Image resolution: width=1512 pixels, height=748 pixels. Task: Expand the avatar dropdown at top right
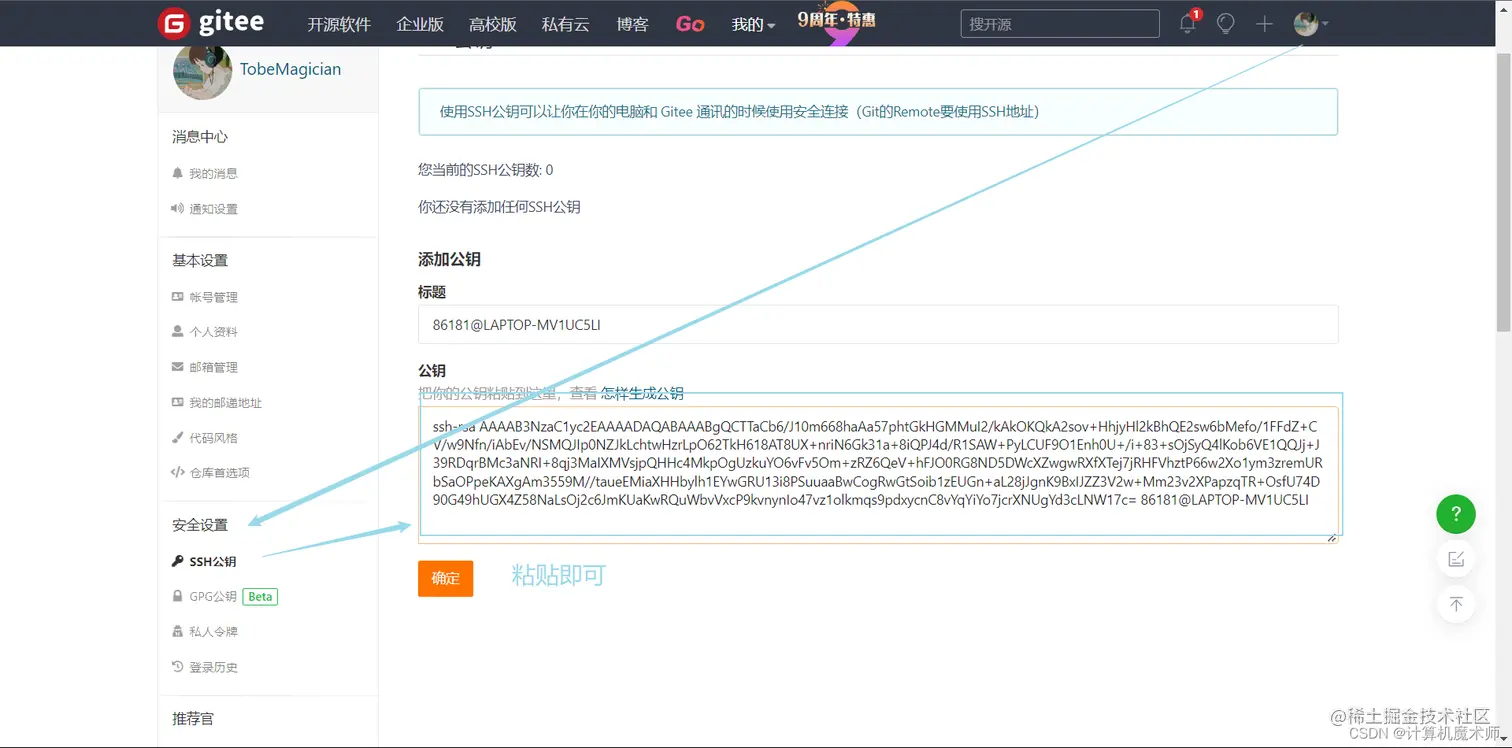tap(1310, 23)
